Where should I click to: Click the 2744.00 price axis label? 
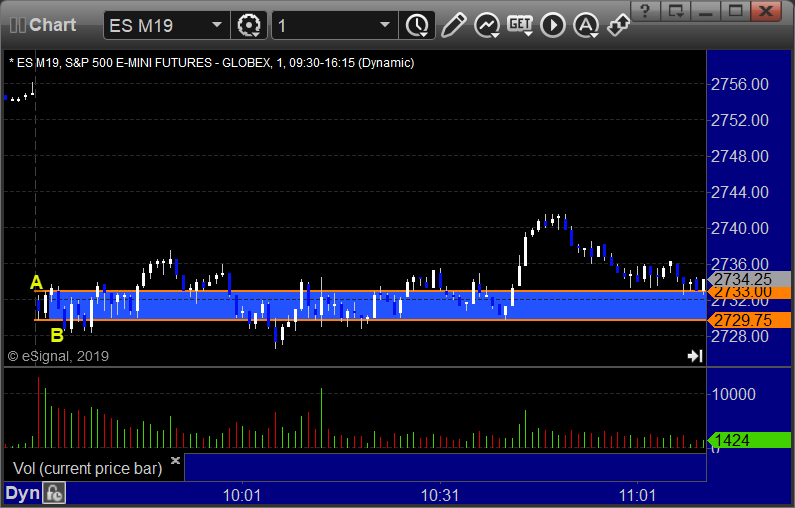(x=740, y=192)
